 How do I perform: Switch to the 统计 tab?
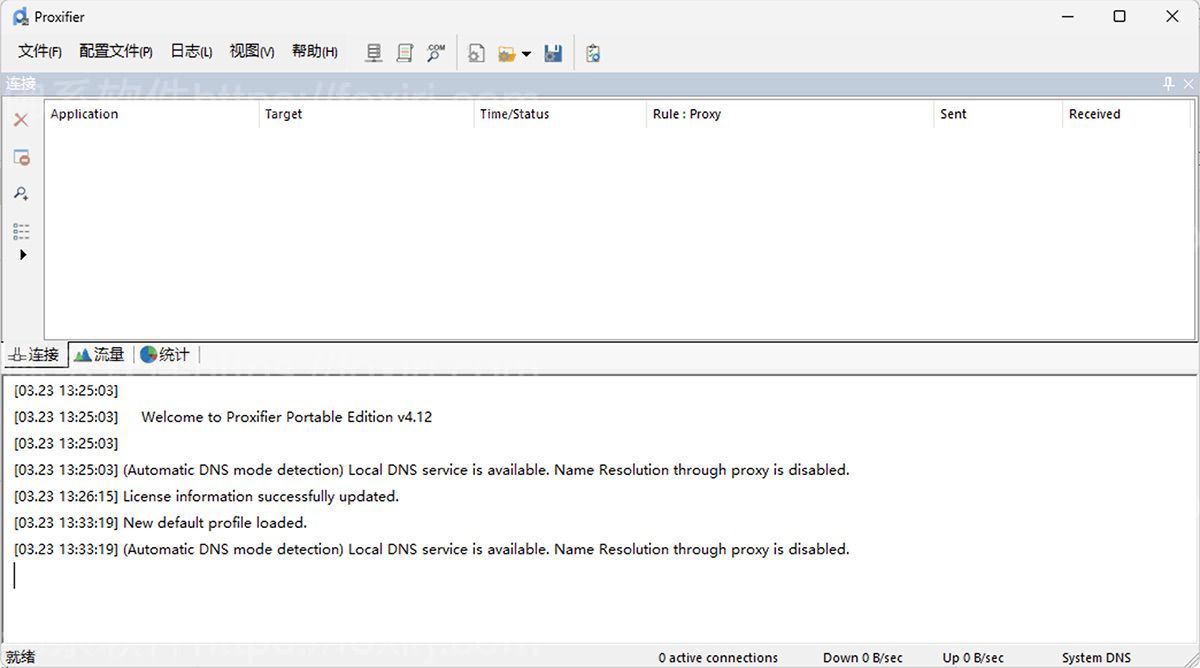click(x=165, y=355)
